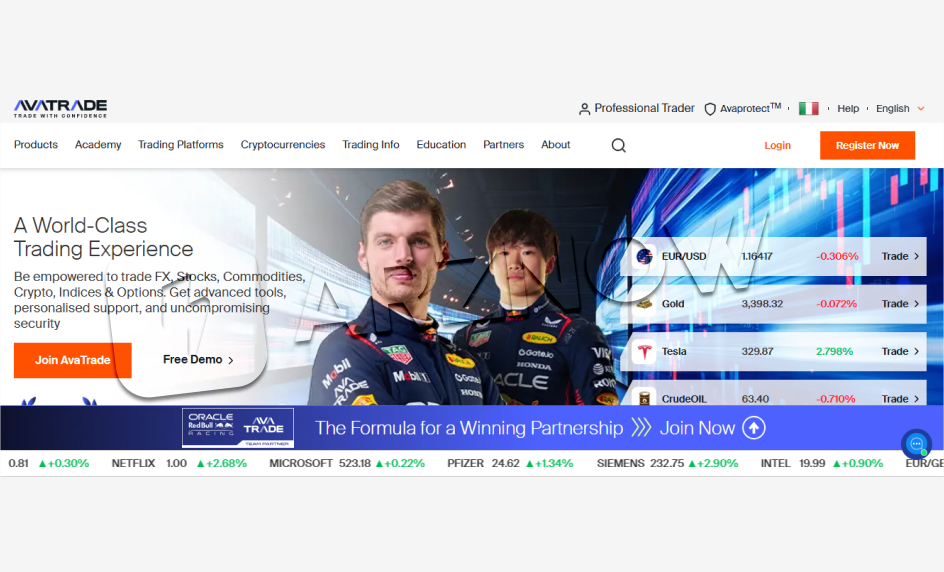Open the Partners menu
This screenshot has width=944, height=572.
click(503, 145)
